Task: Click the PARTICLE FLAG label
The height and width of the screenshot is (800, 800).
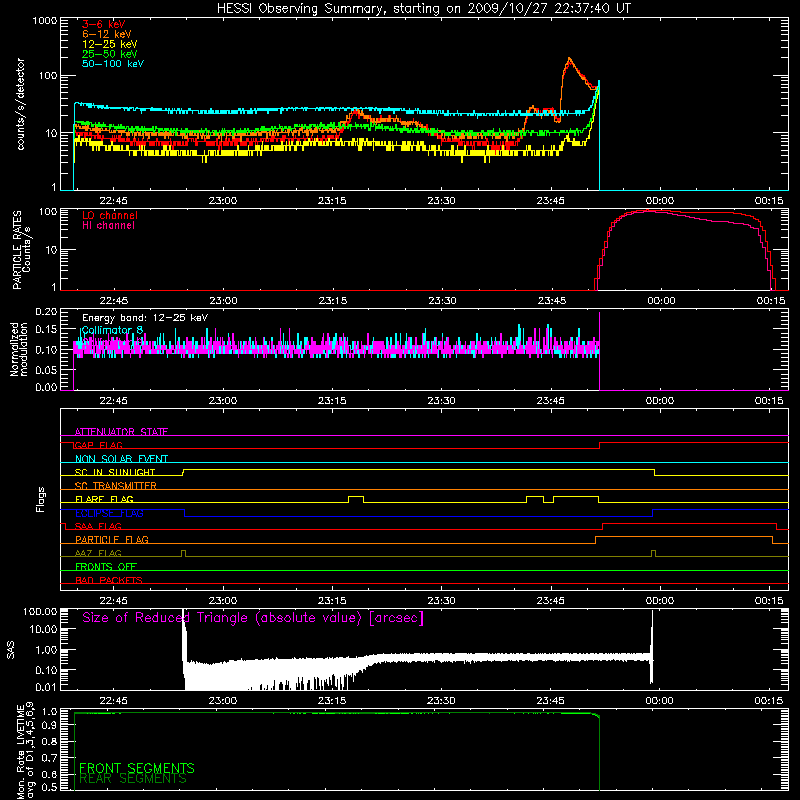Action: [112, 539]
